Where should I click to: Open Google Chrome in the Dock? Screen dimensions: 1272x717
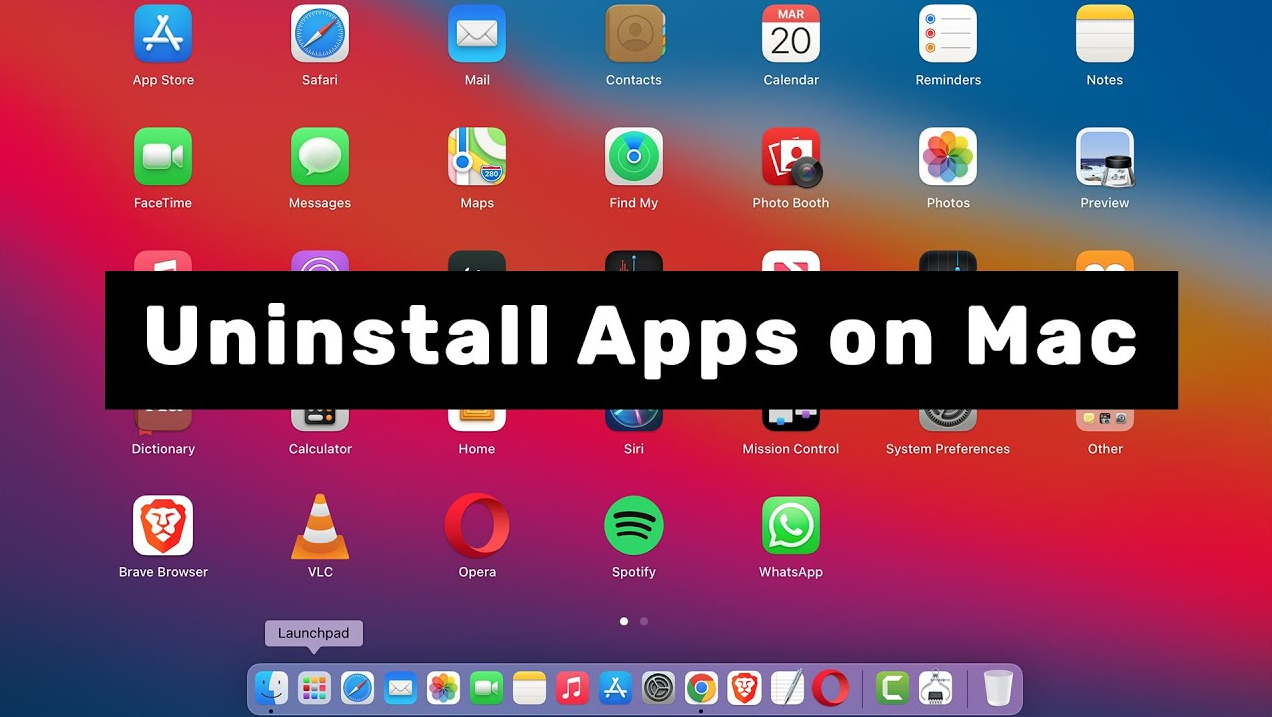pos(701,688)
